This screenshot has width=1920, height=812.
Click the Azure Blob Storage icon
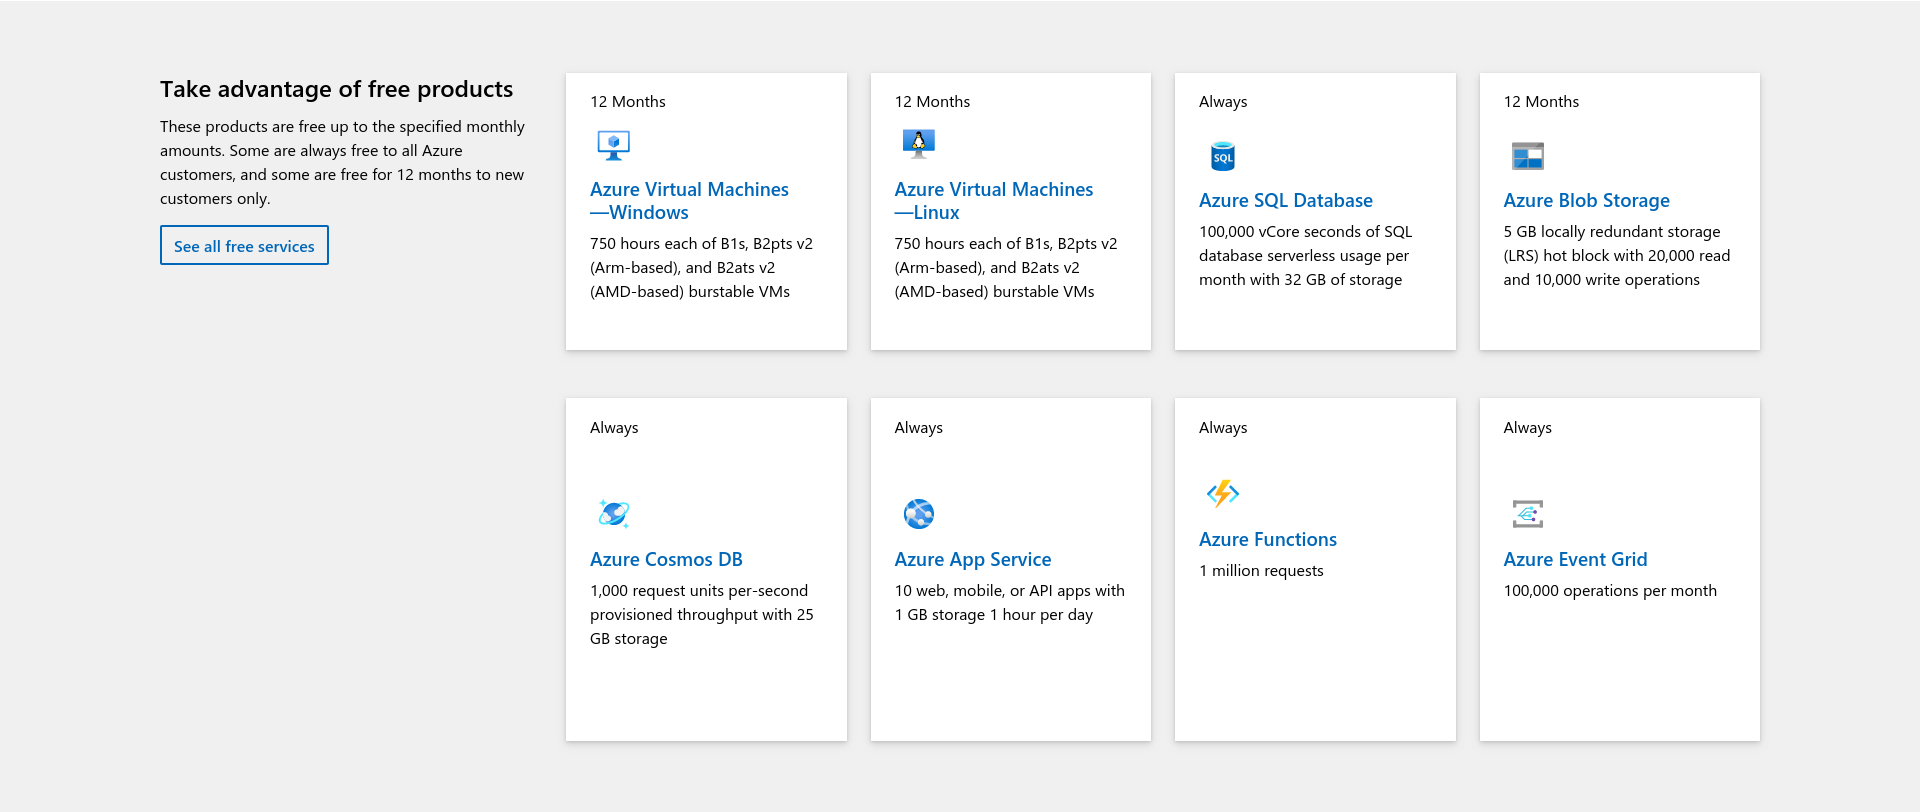pyautogui.click(x=1527, y=156)
